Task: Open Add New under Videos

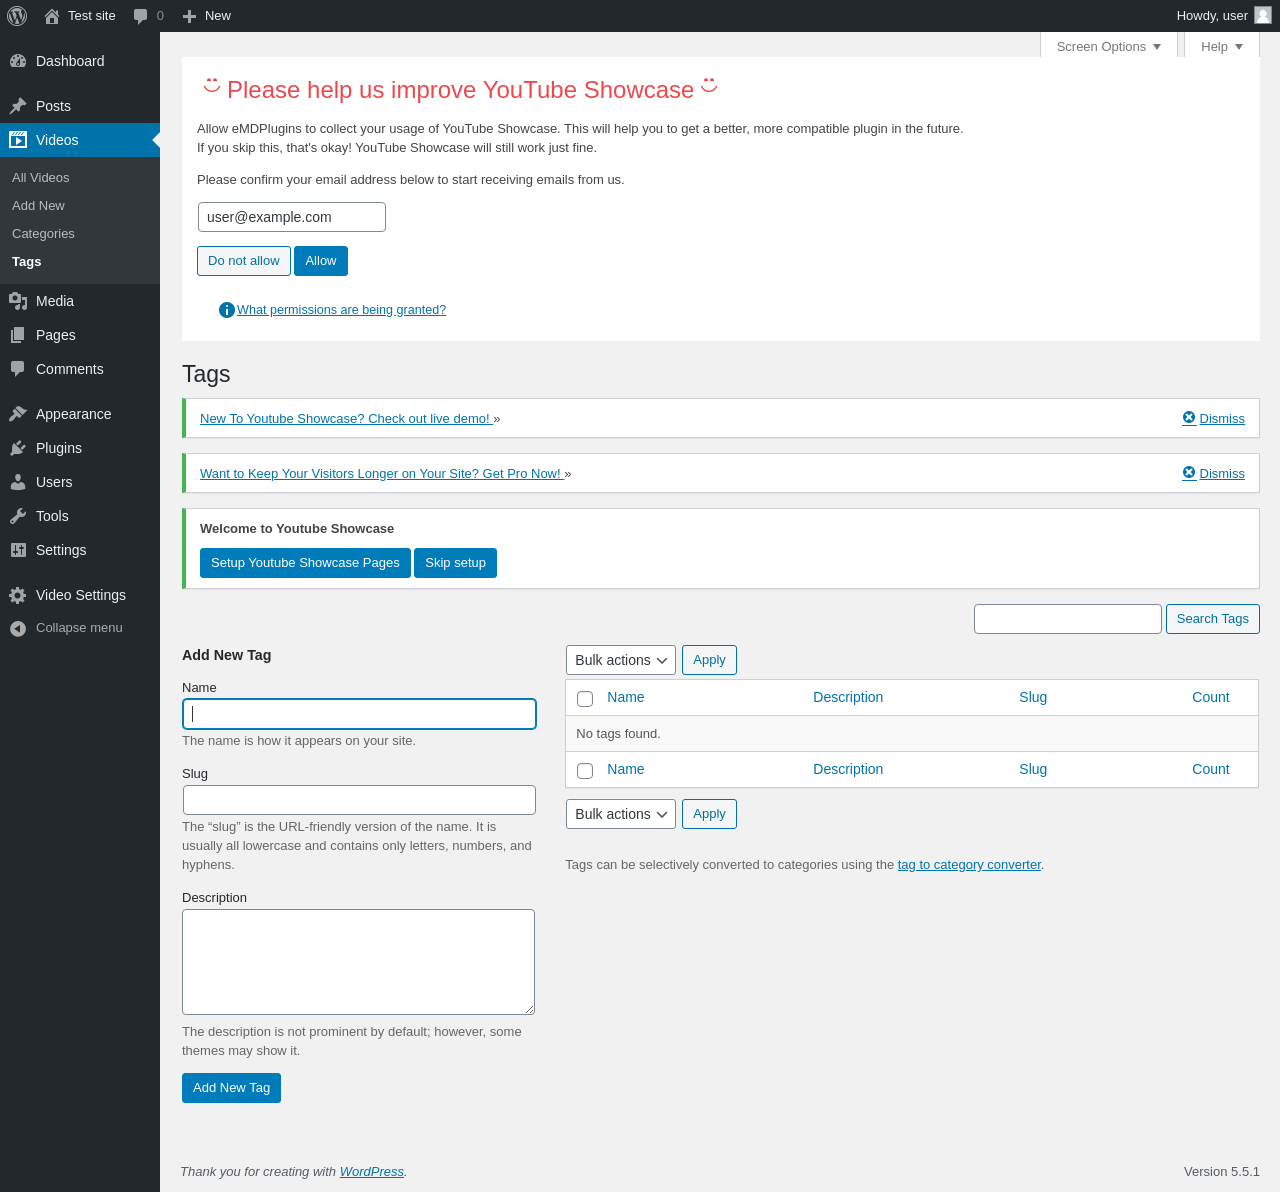Action: click(38, 206)
